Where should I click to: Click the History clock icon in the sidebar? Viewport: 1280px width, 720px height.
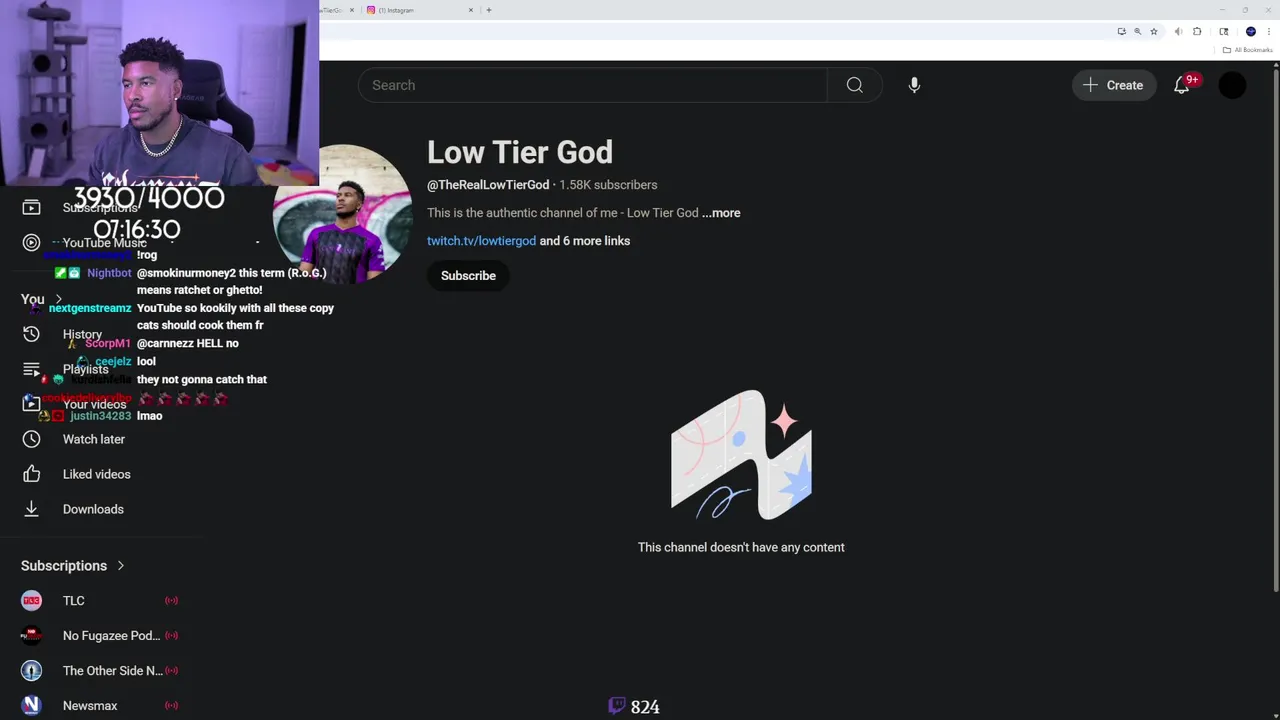[x=31, y=334]
